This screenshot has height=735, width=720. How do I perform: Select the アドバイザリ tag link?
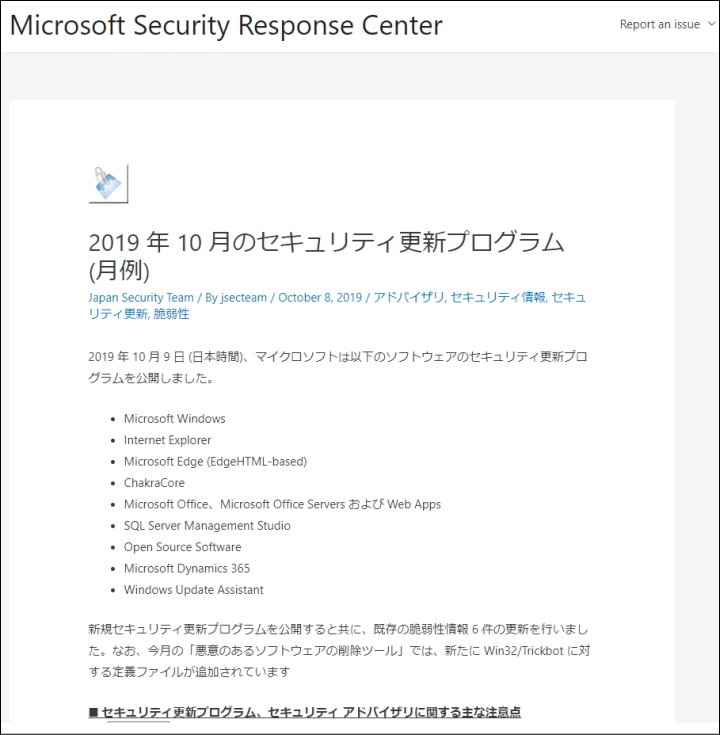pyautogui.click(x=408, y=297)
